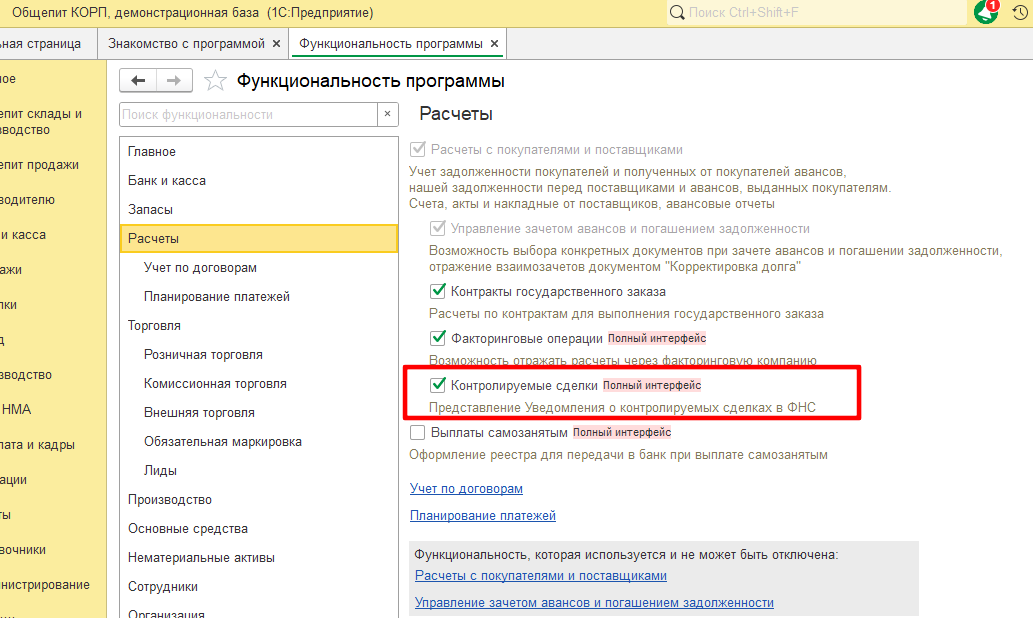Add page to favorites with star icon
This screenshot has width=1033, height=618.
[214, 81]
